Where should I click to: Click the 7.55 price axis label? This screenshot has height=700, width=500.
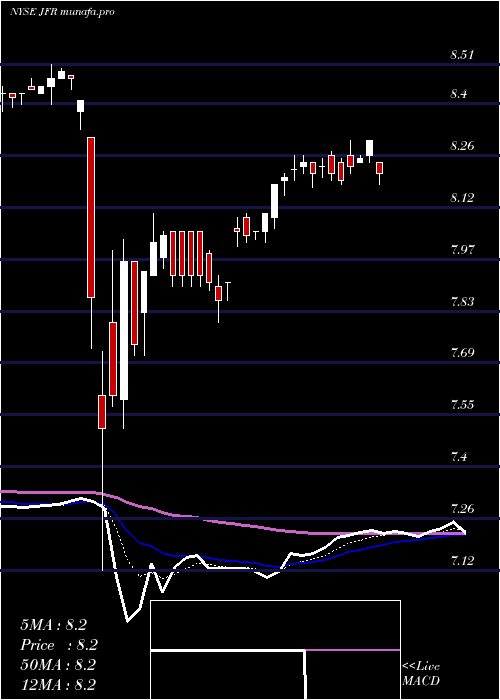pos(462,405)
